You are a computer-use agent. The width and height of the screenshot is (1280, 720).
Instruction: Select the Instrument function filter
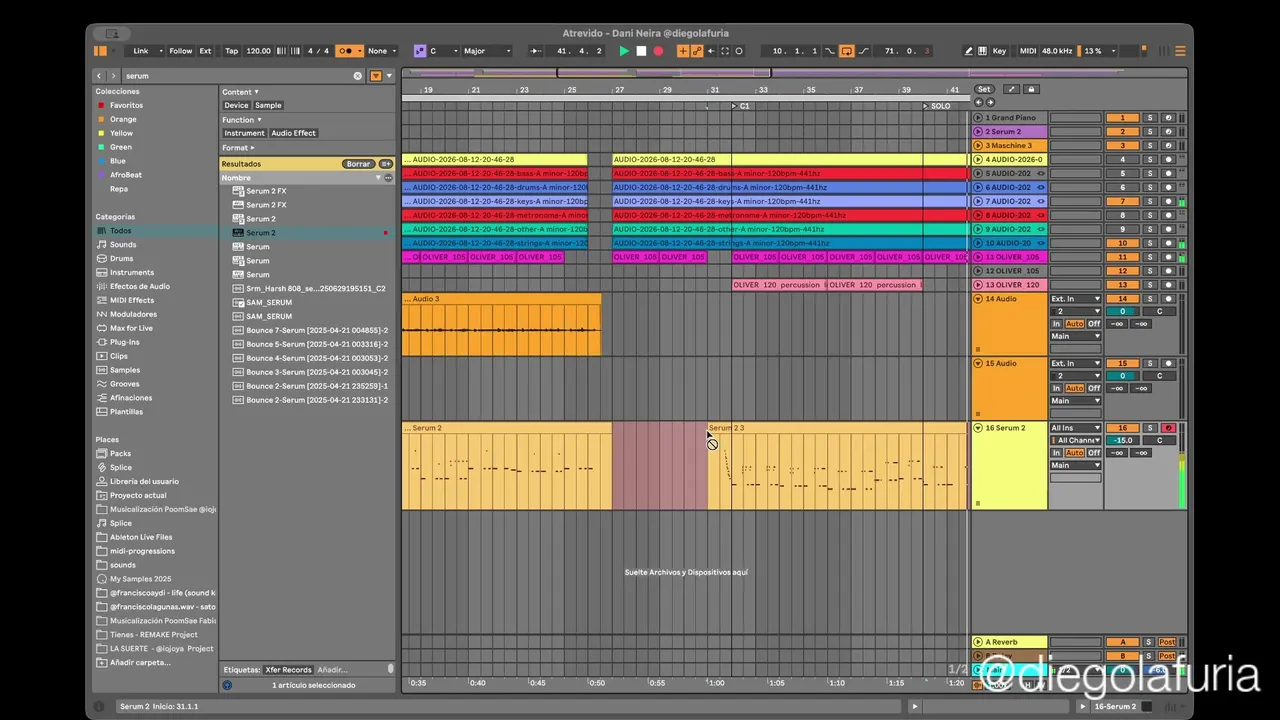click(x=244, y=133)
